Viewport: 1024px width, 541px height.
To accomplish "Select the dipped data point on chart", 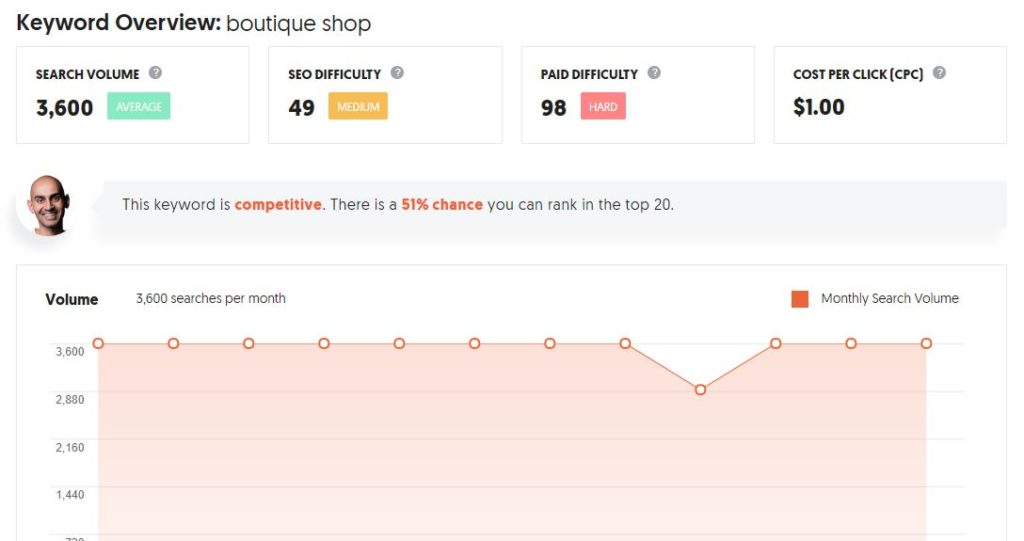I will click(x=700, y=389).
